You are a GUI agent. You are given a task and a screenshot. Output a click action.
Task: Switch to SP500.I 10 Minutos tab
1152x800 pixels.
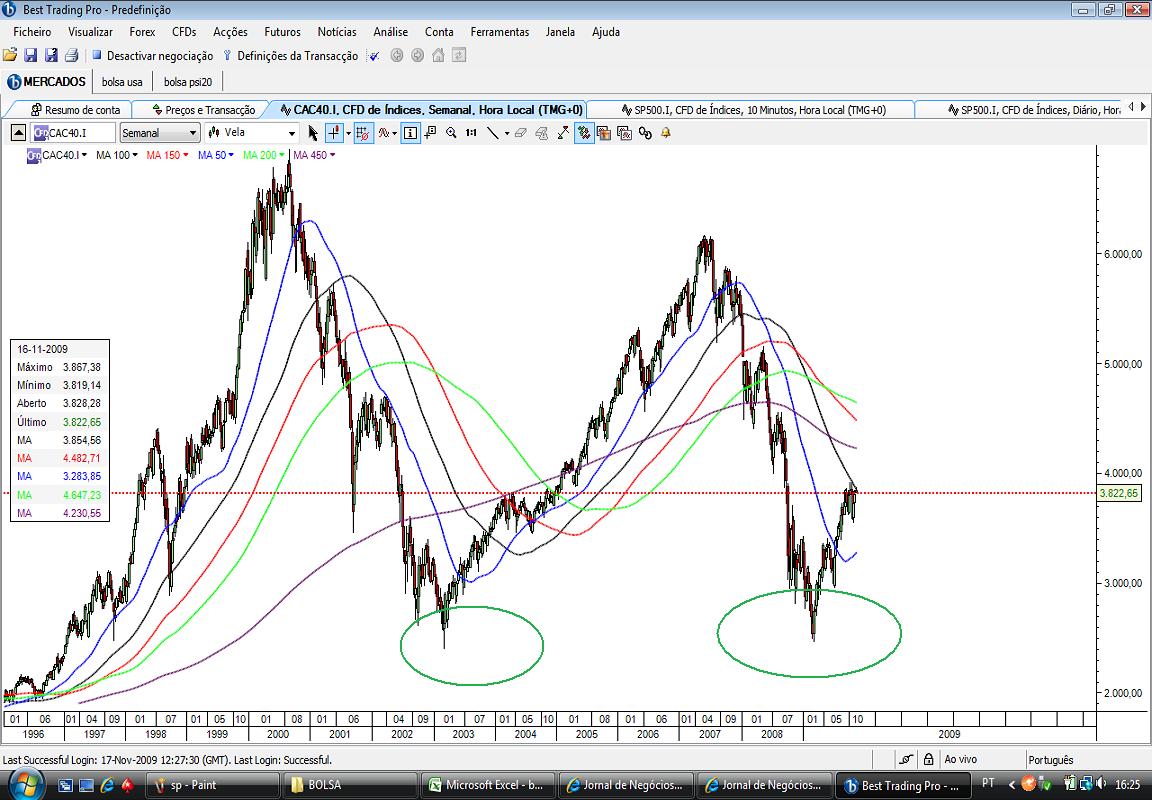coord(753,110)
